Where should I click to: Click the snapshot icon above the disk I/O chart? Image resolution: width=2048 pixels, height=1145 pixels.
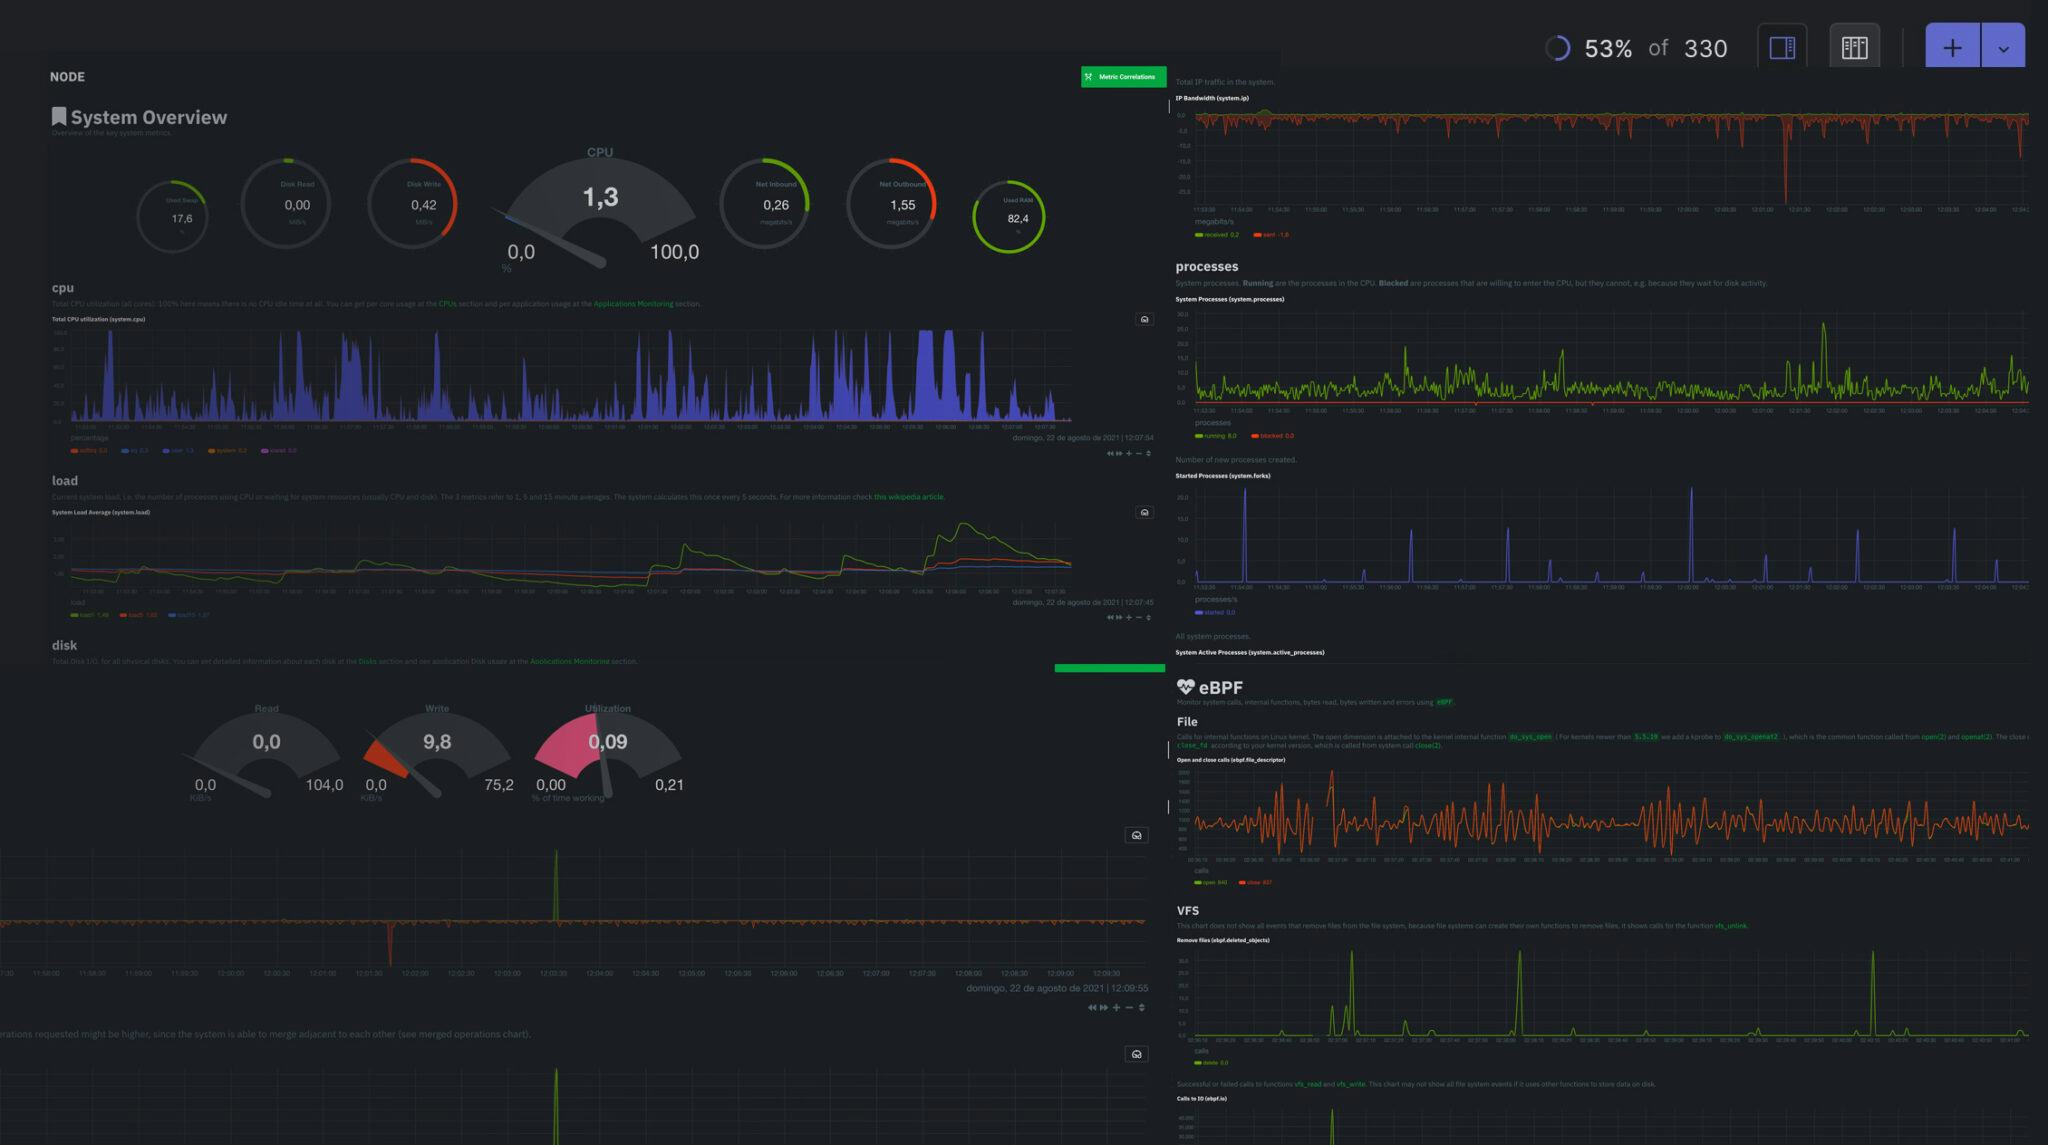(x=1136, y=835)
